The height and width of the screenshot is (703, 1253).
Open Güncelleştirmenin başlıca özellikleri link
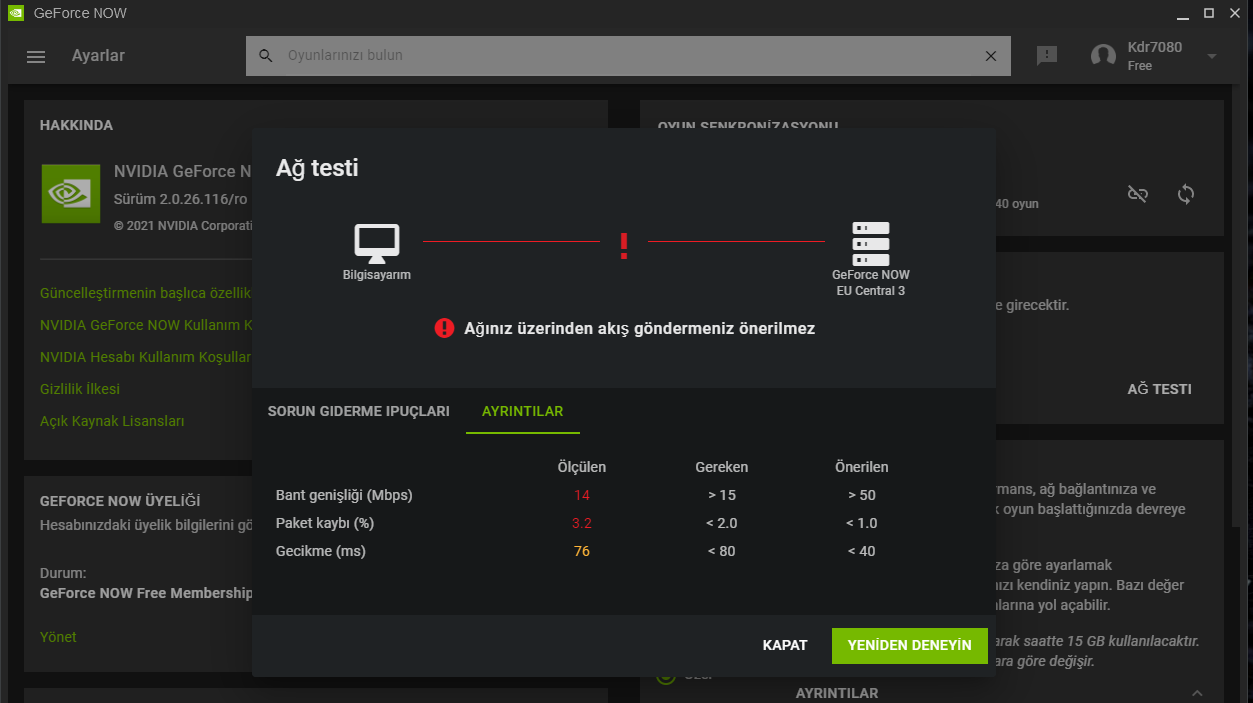pos(146,293)
